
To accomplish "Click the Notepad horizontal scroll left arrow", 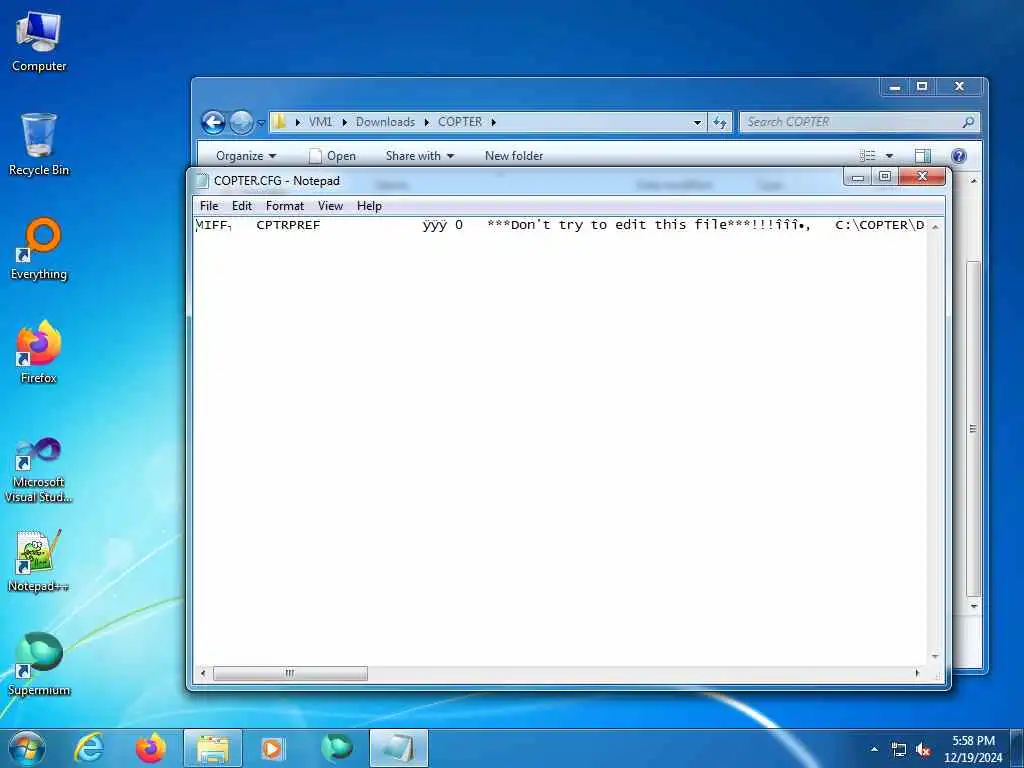I will (203, 673).
